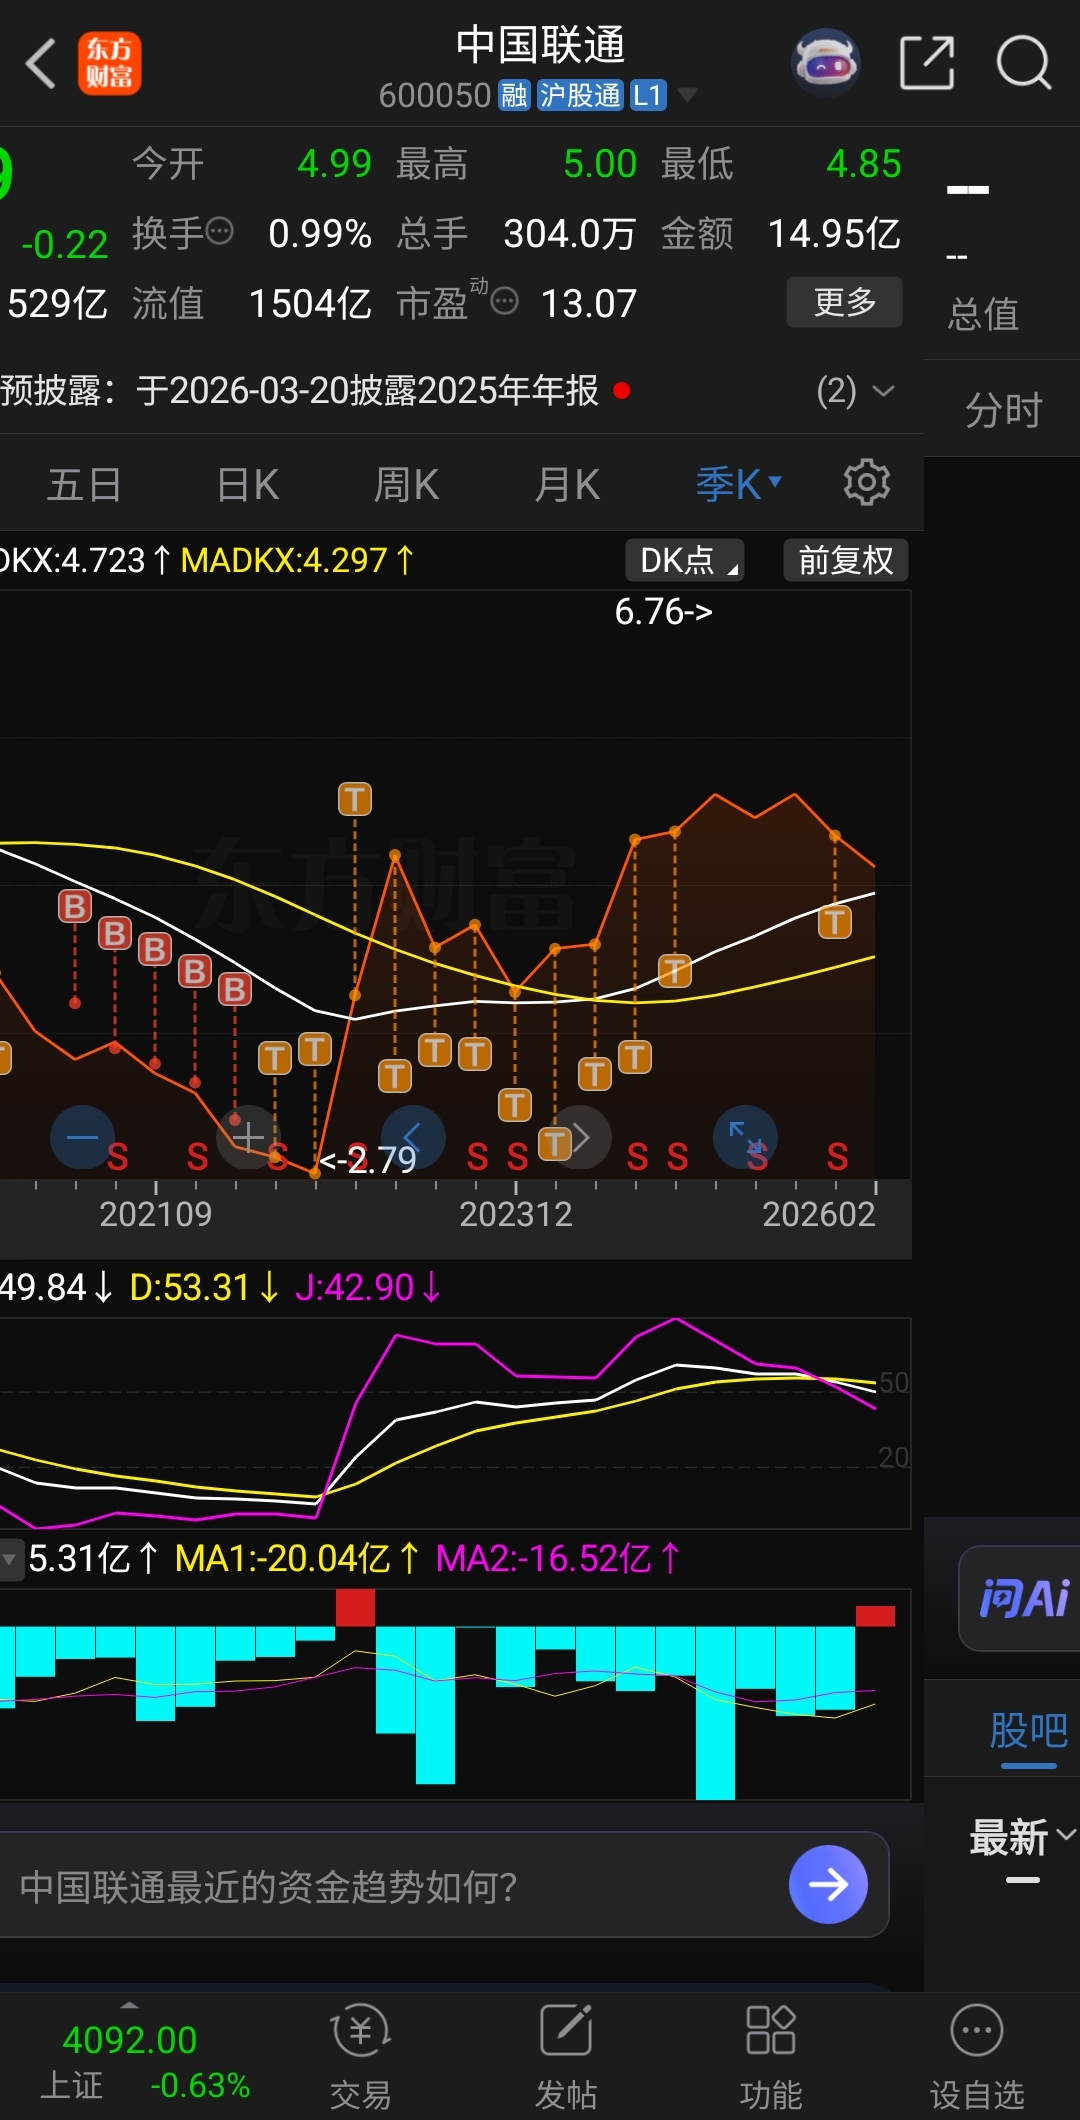The height and width of the screenshot is (2120, 1080).
Task: Tap MA1:-20.04亿 indicator label
Action: pos(297,1559)
